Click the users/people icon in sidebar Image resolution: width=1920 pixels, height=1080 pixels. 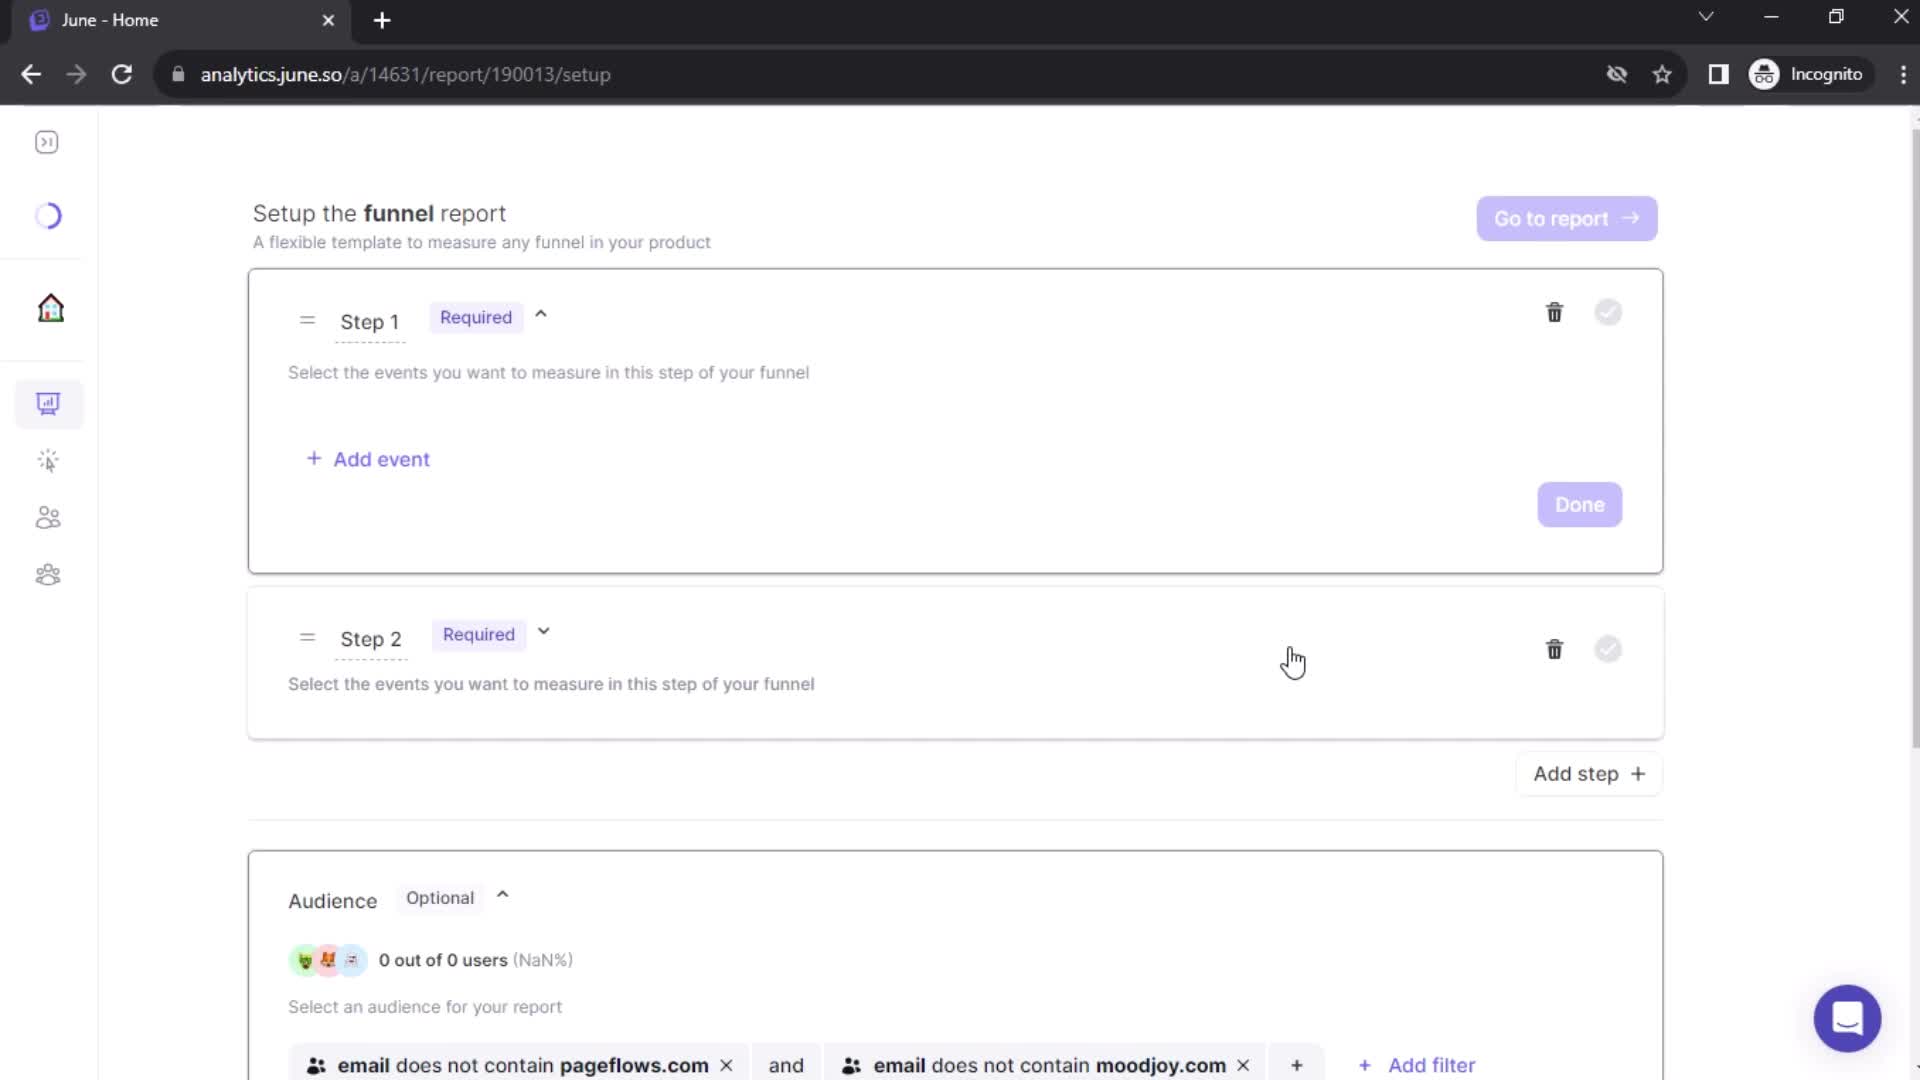tap(49, 517)
